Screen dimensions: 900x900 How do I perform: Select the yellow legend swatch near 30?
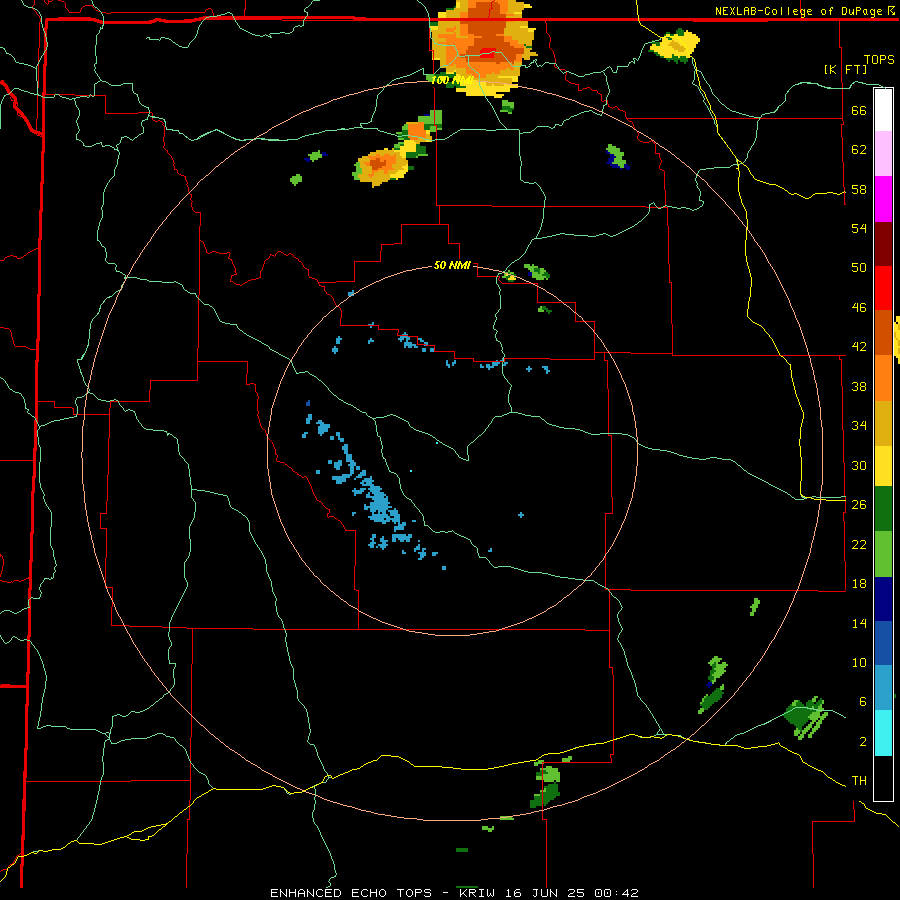(883, 466)
